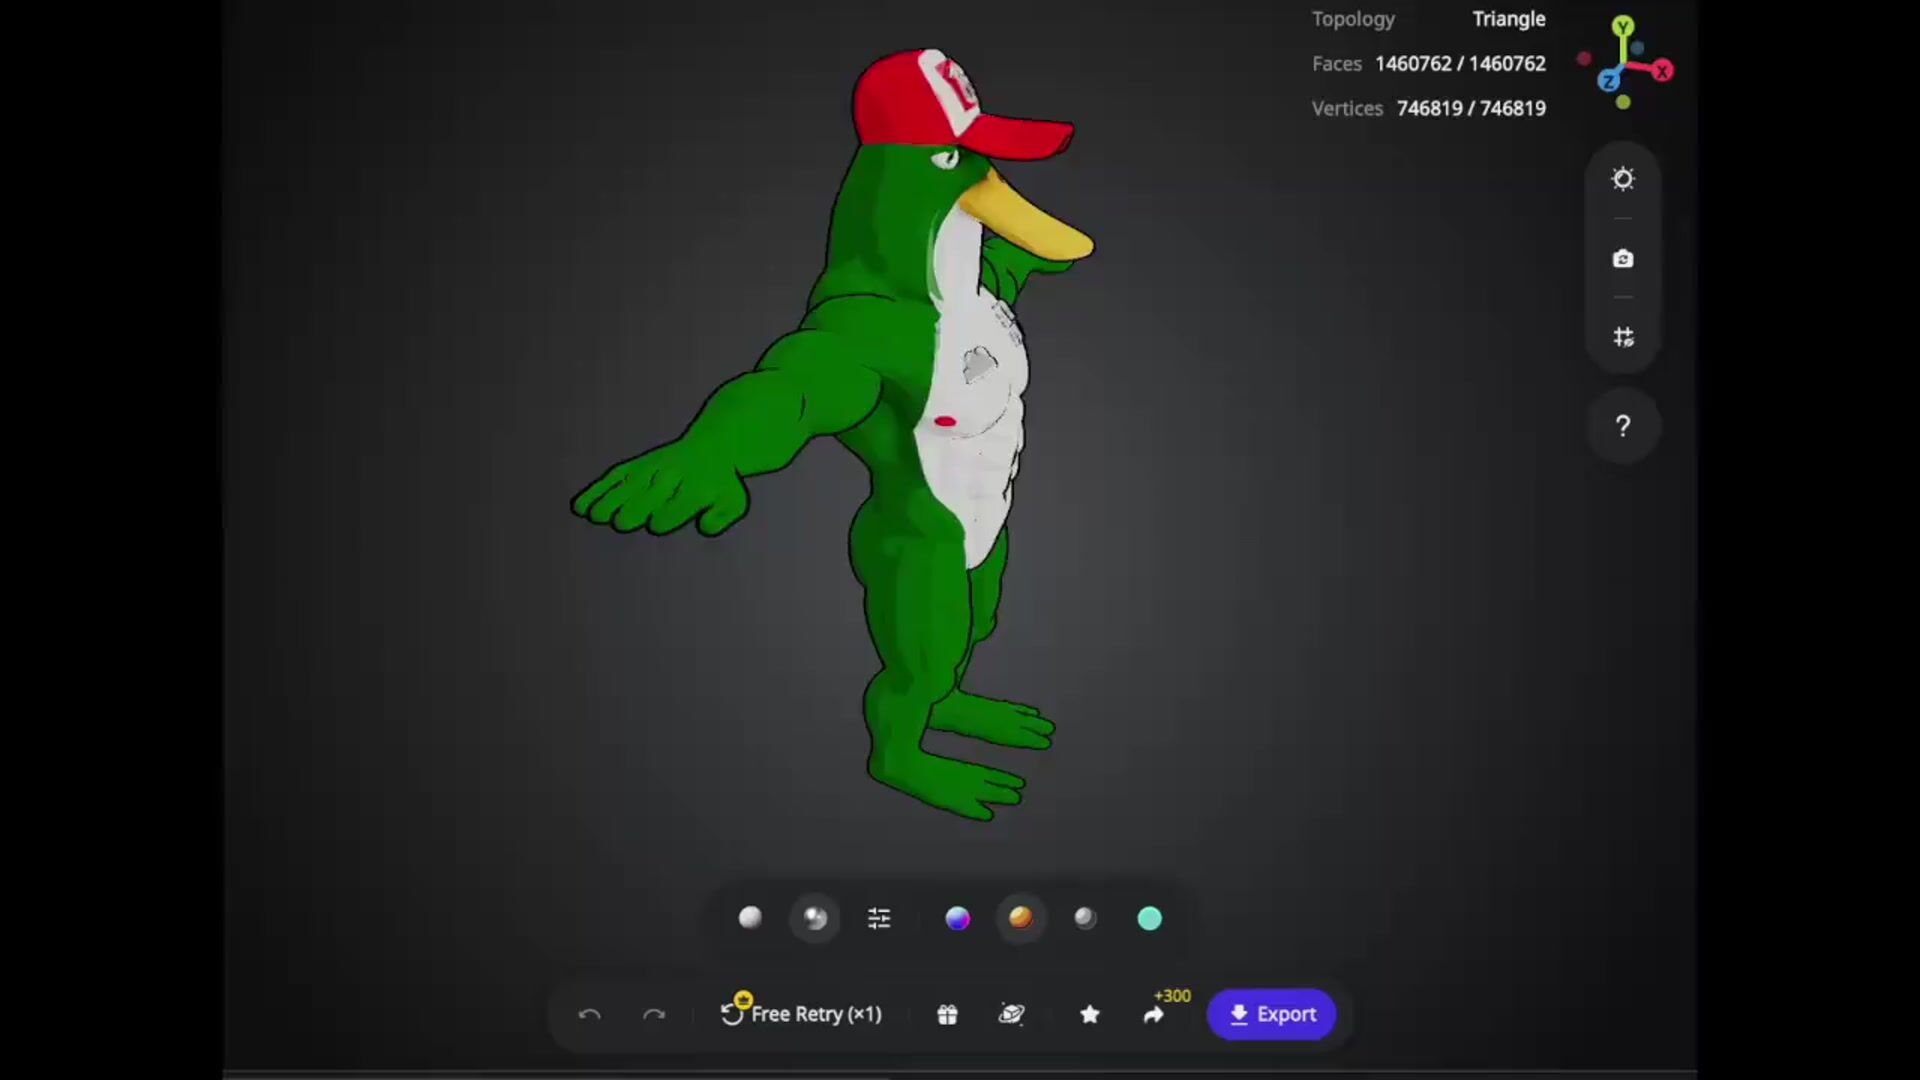Choose the orange textured material sphere
The width and height of the screenshot is (1920, 1080).
(1020, 918)
